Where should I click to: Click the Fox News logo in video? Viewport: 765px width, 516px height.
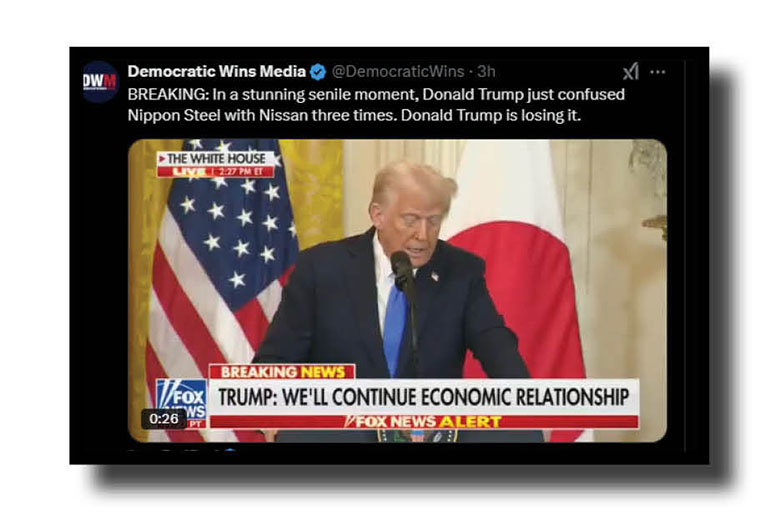tap(181, 403)
